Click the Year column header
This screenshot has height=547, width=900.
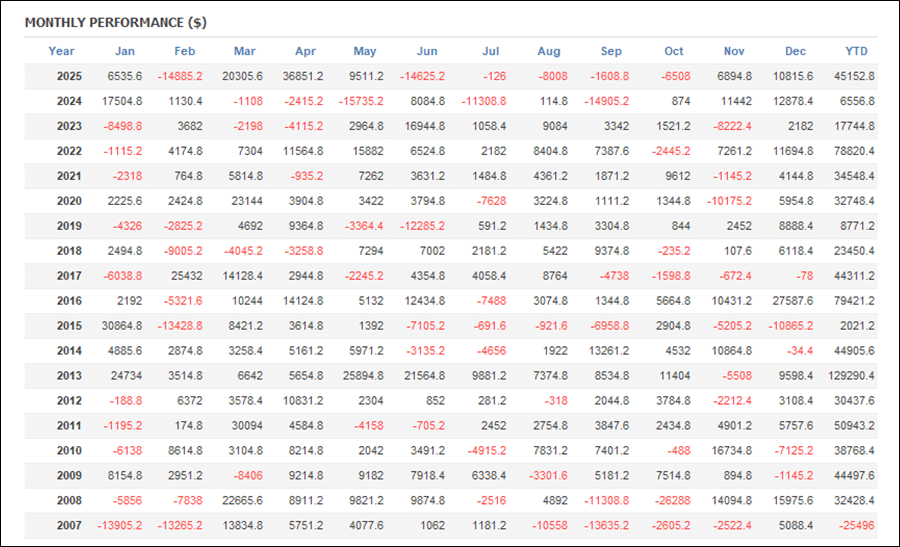pyautogui.click(x=61, y=51)
